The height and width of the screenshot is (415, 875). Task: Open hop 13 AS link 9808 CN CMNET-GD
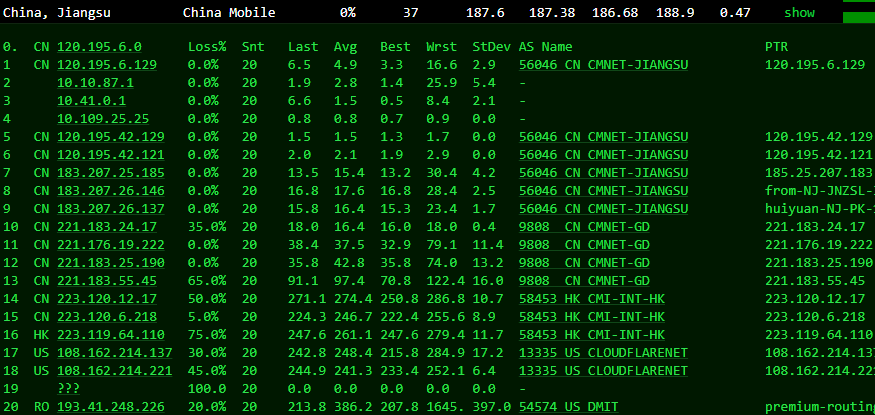[584, 281]
